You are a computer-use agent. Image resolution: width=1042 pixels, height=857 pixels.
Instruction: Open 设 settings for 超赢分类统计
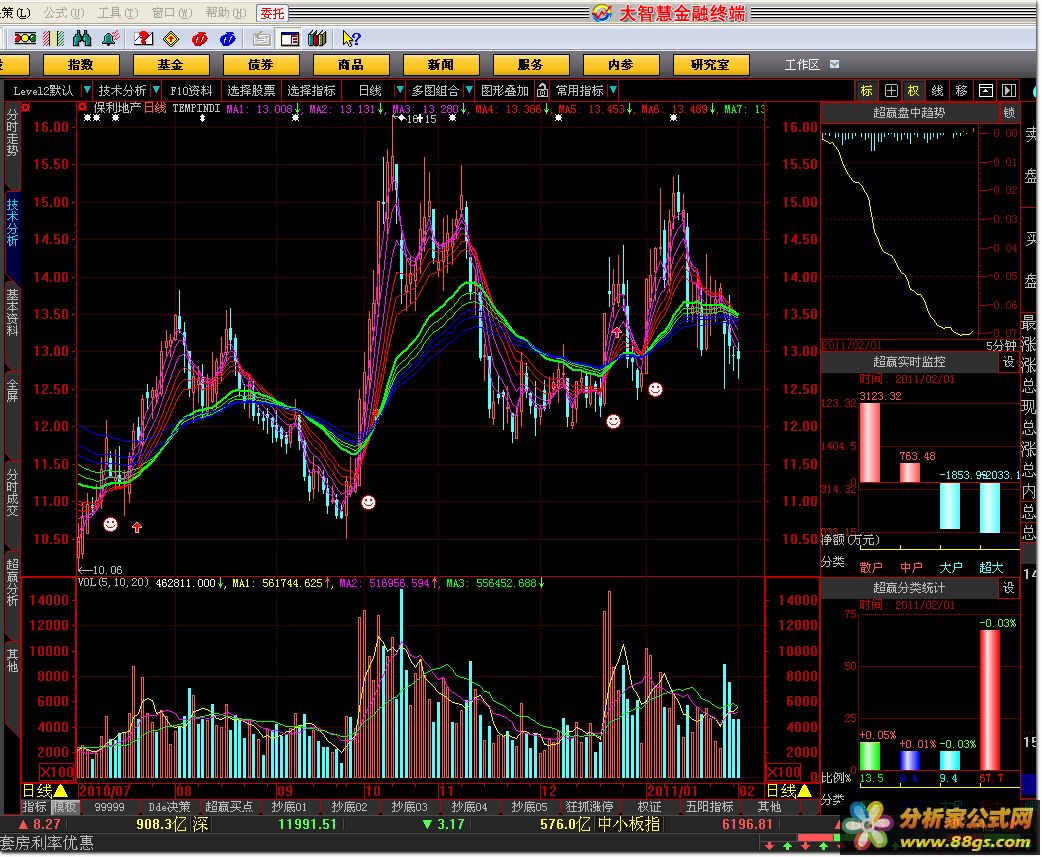[x=1009, y=588]
